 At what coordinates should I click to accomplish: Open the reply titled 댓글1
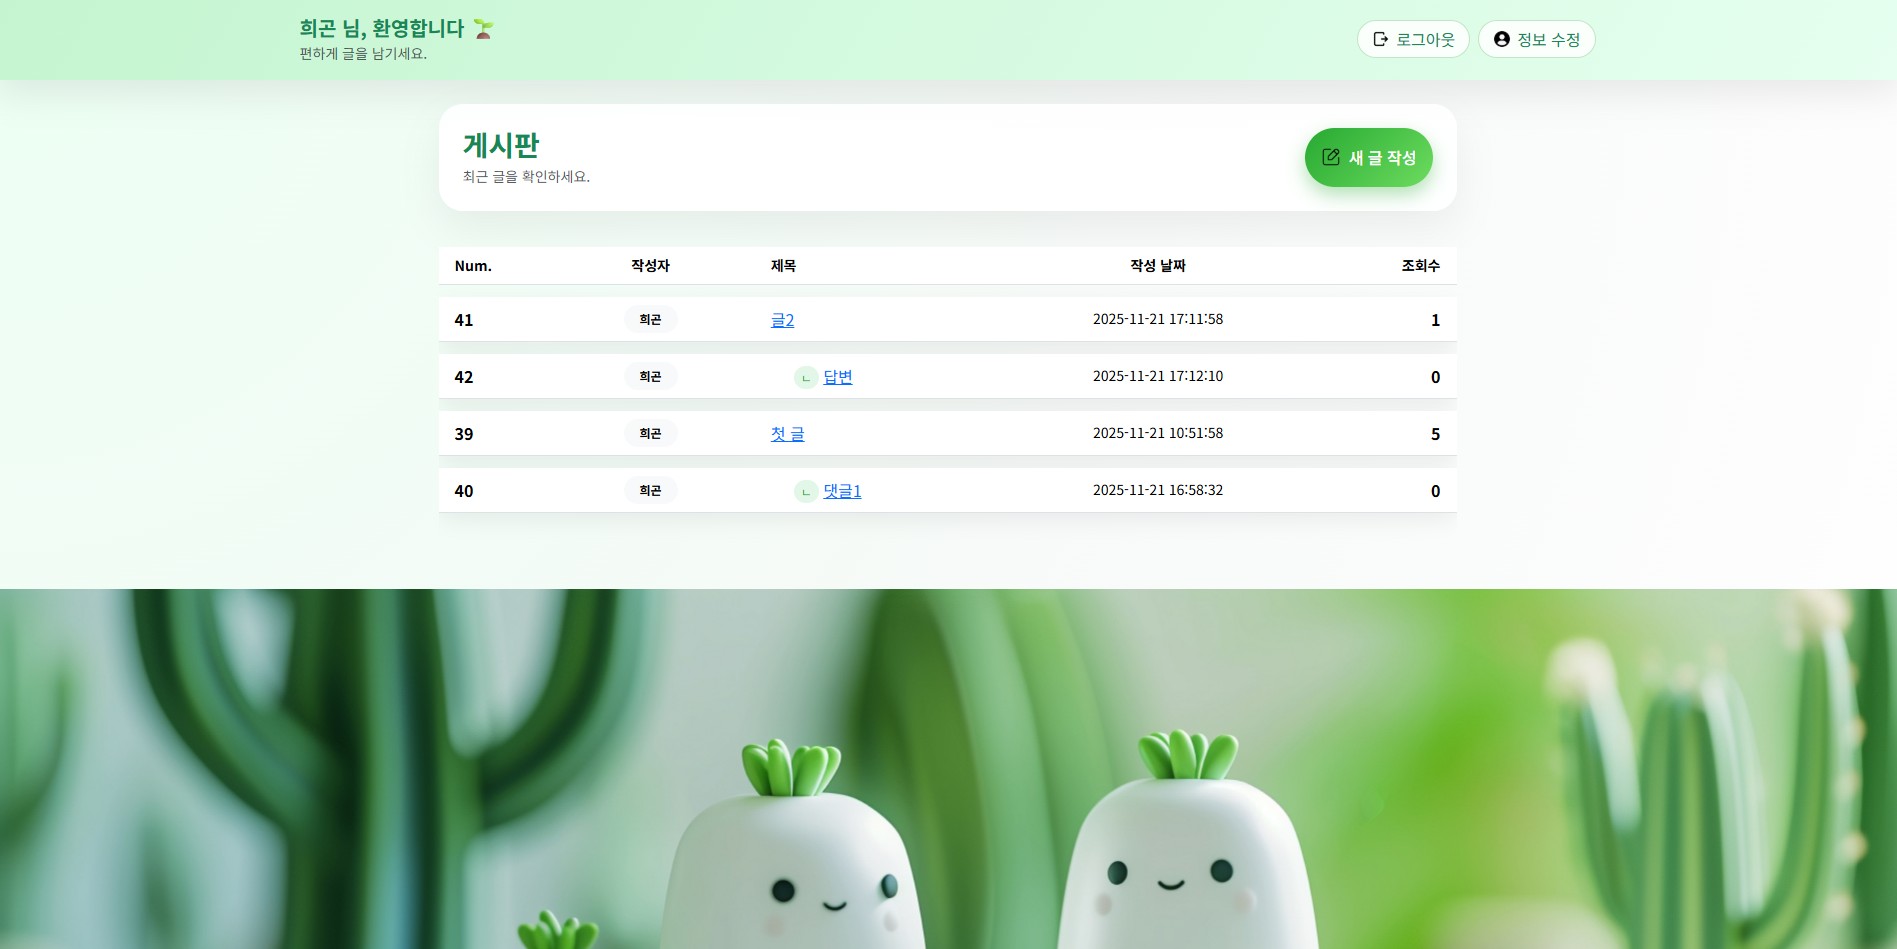842,491
